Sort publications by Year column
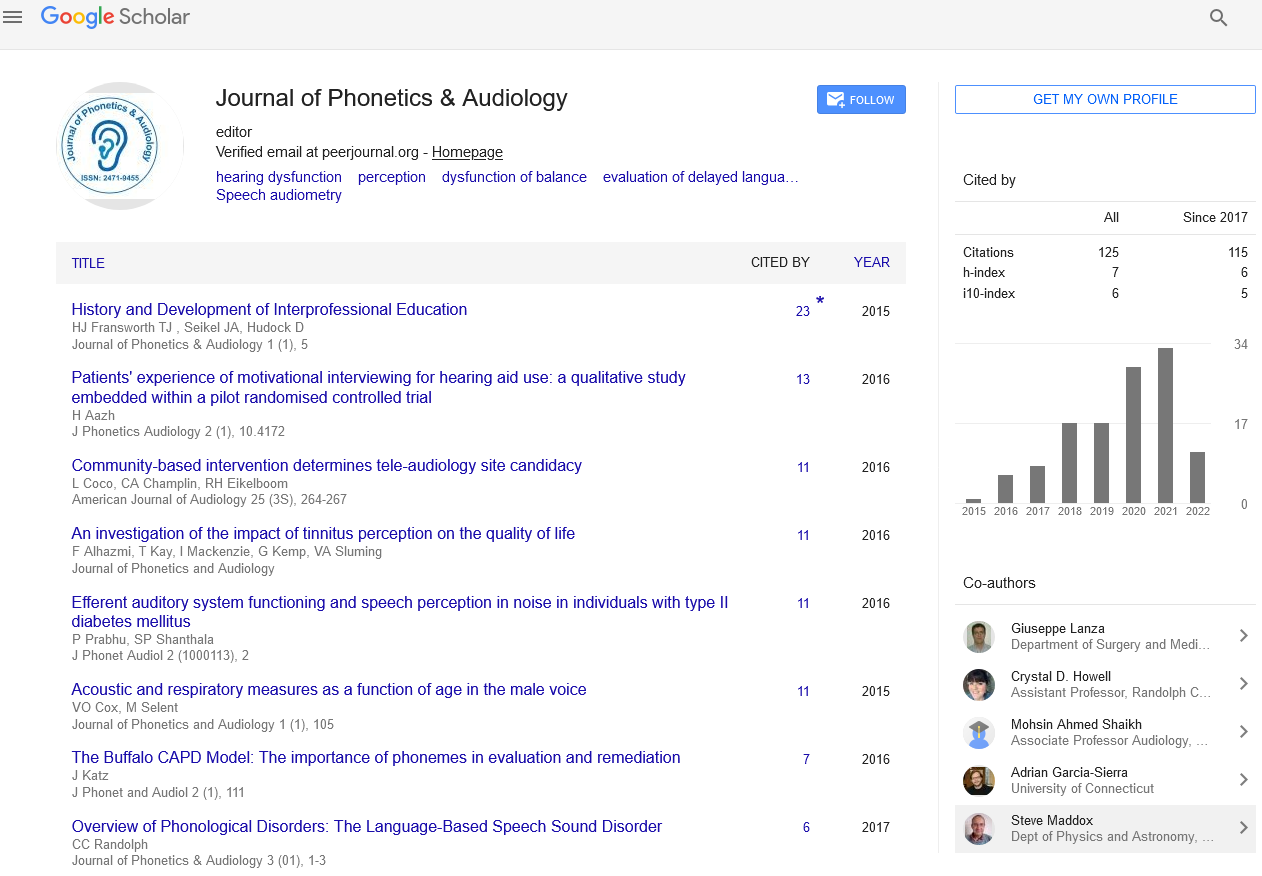Screen dimensions: 1262x876 pos(871,262)
